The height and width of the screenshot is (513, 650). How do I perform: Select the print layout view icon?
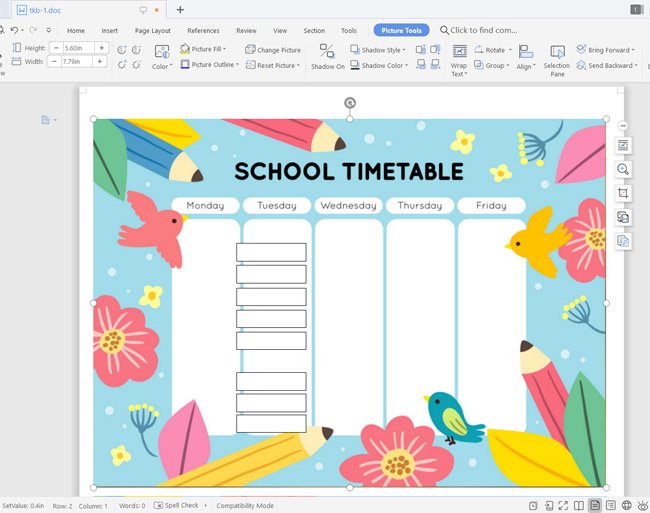595,505
